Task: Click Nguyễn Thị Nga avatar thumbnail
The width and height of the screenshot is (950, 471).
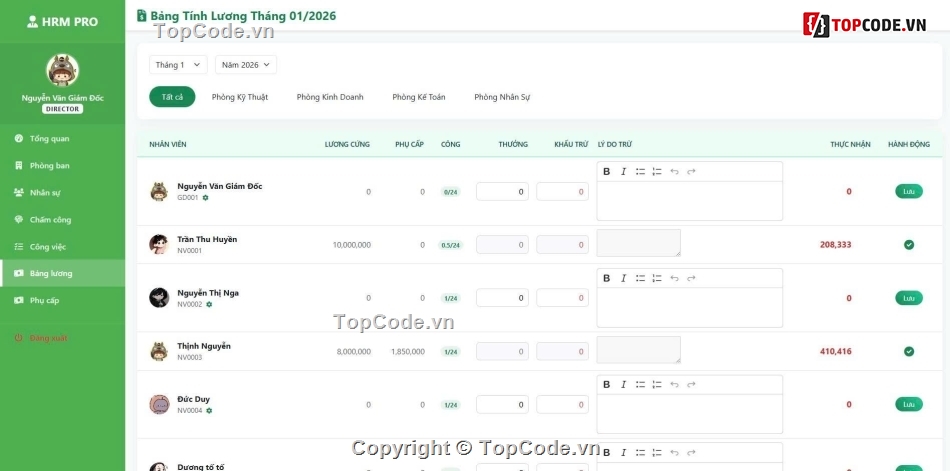Action: 159,298
